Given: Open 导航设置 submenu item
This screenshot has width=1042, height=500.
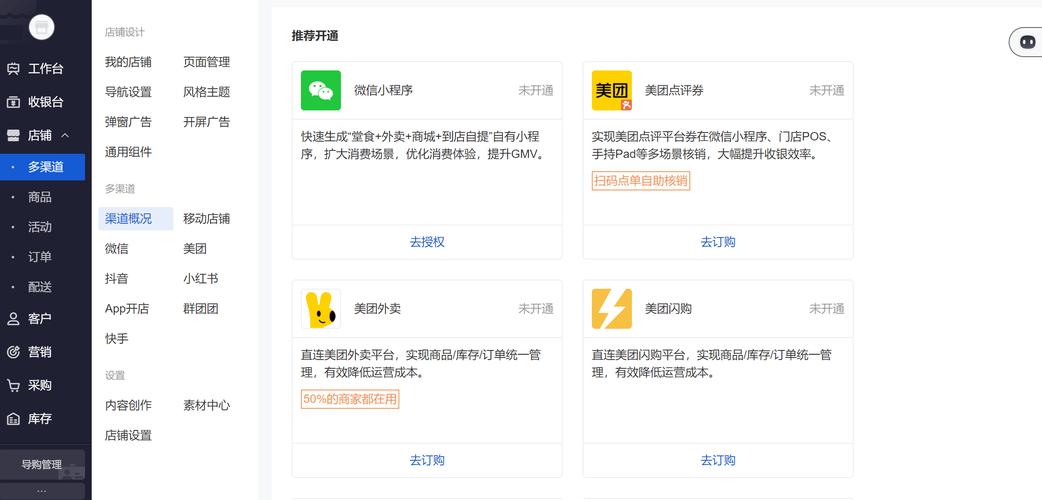Looking at the screenshot, I should click(x=128, y=92).
